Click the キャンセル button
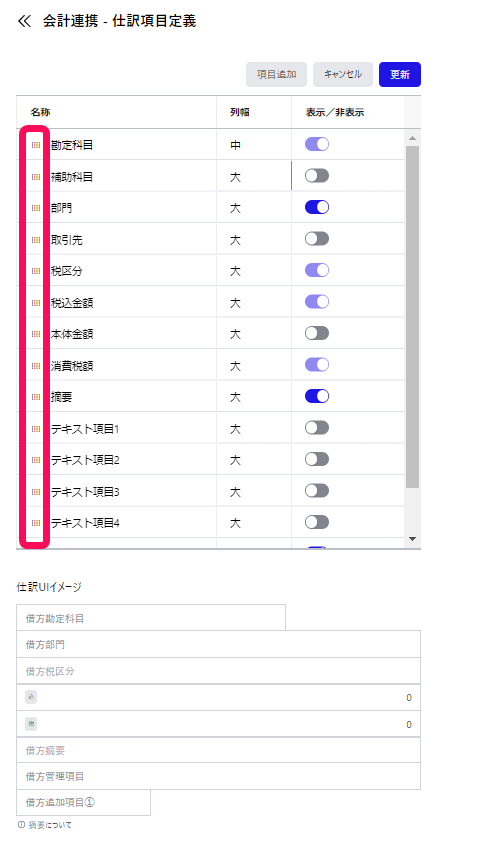Image resolution: width=483 pixels, height=854 pixels. click(x=343, y=75)
